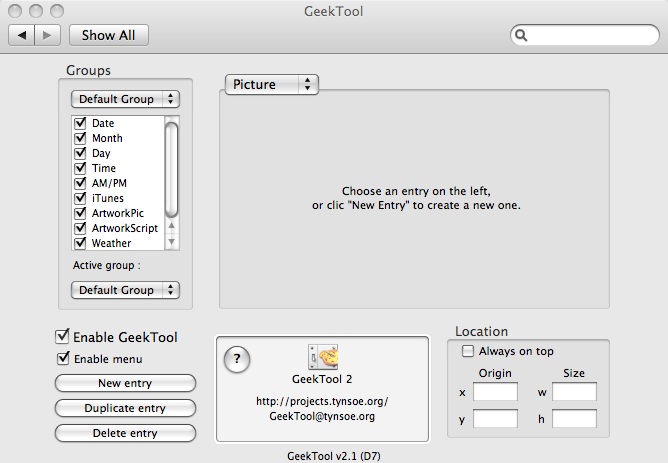Screen dimensions: 668x463
Task: Select the ArtworkScript entry row
Action: (x=118, y=228)
